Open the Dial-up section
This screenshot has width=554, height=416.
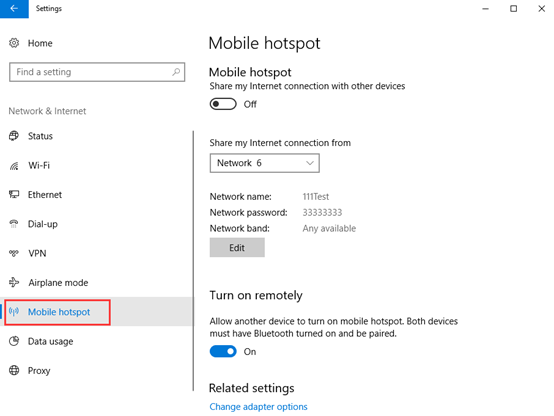[x=43, y=224]
